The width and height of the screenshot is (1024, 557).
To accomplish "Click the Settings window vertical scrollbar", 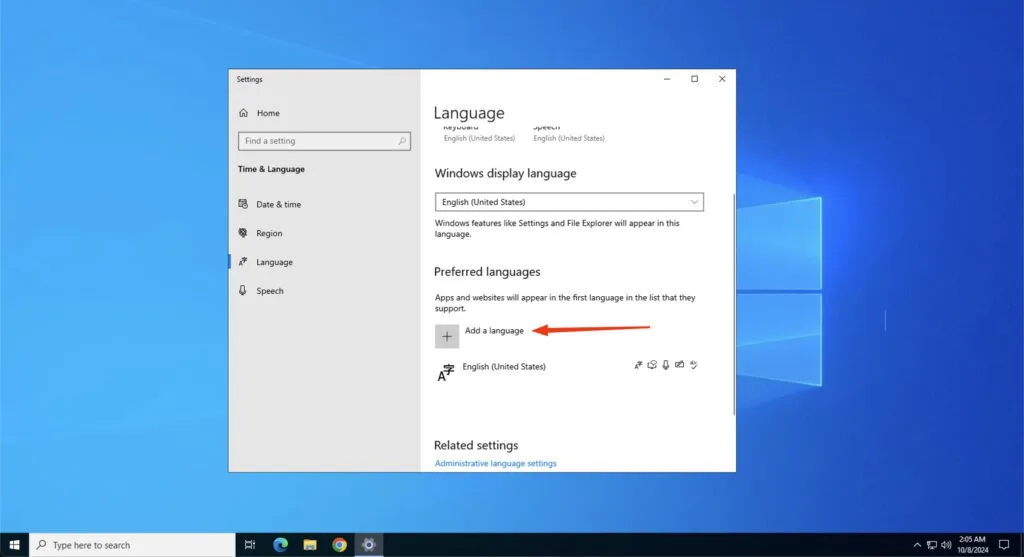I will point(734,304).
